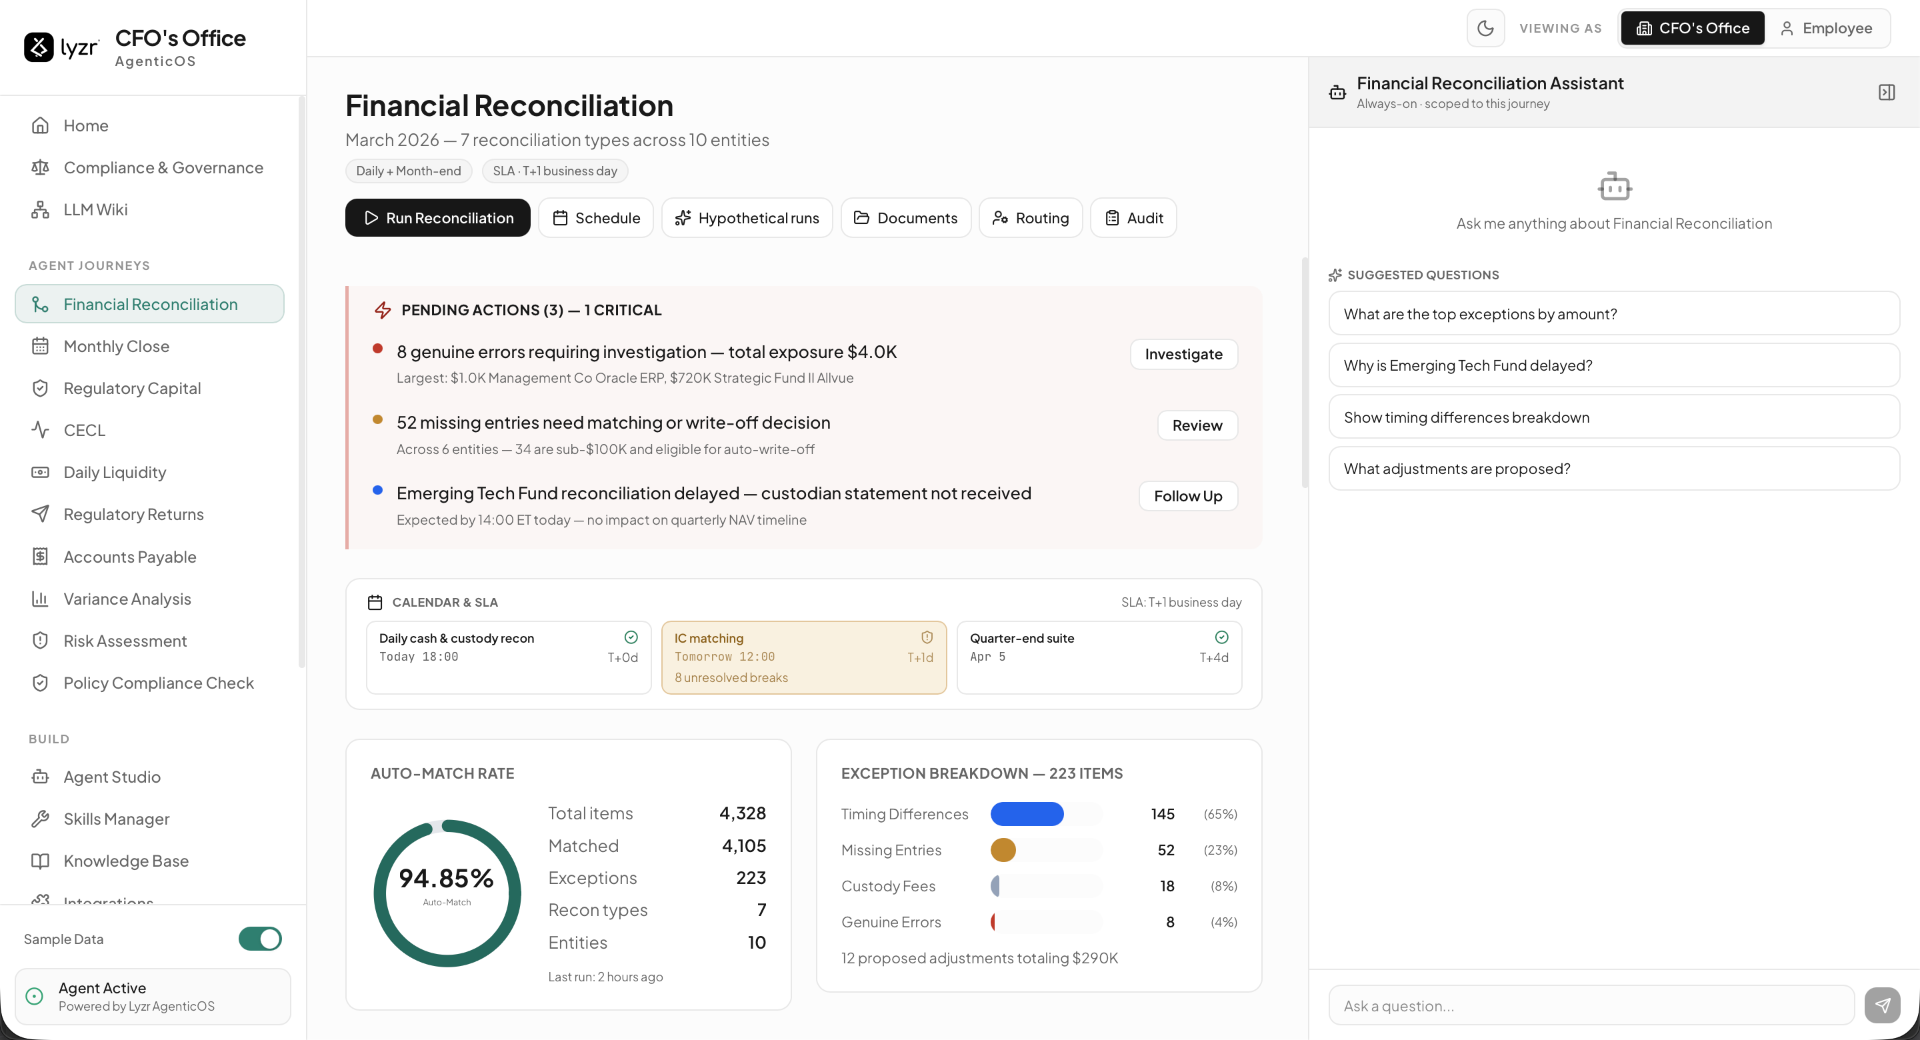Screen dimensions: 1920x1040
Task: Click the Monthly Close calendar icon
Action: tap(40, 346)
